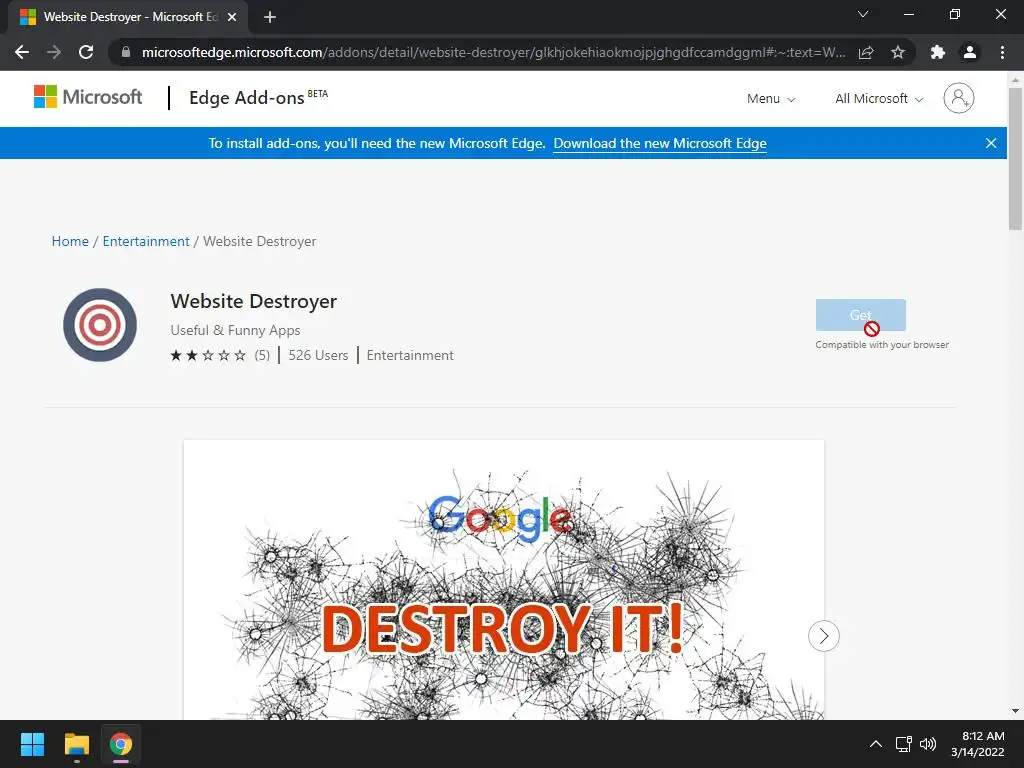Viewport: 1024px width, 768px height.
Task: Click Compatible with your browser text
Action: (882, 344)
